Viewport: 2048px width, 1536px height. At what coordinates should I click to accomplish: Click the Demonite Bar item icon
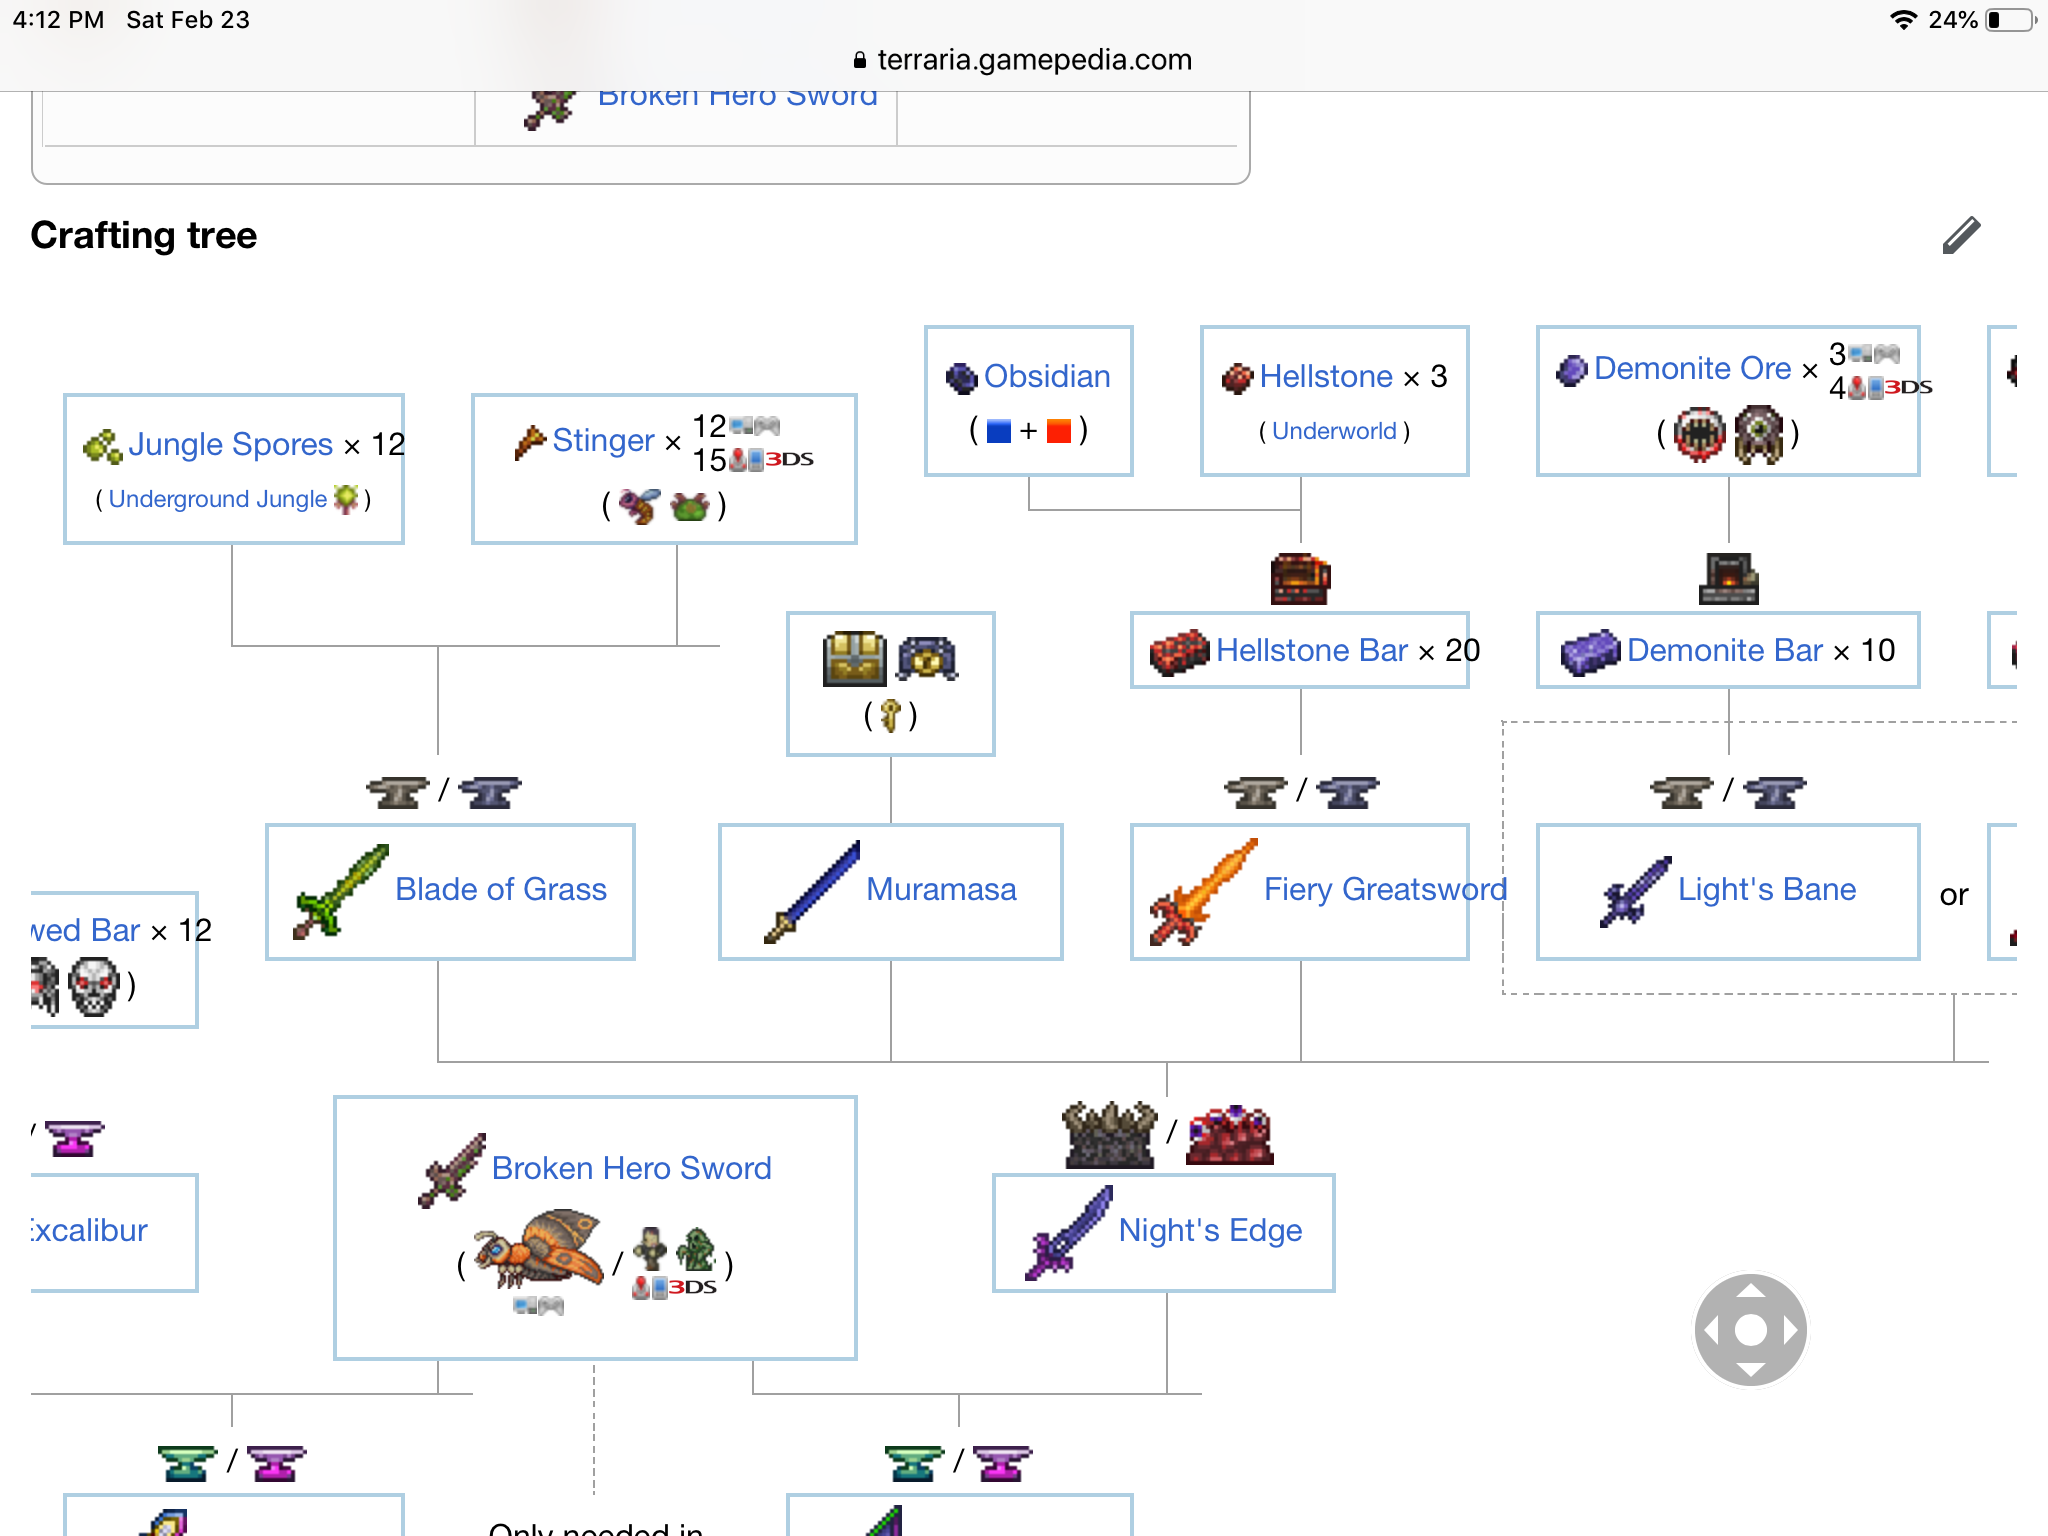1590,653
